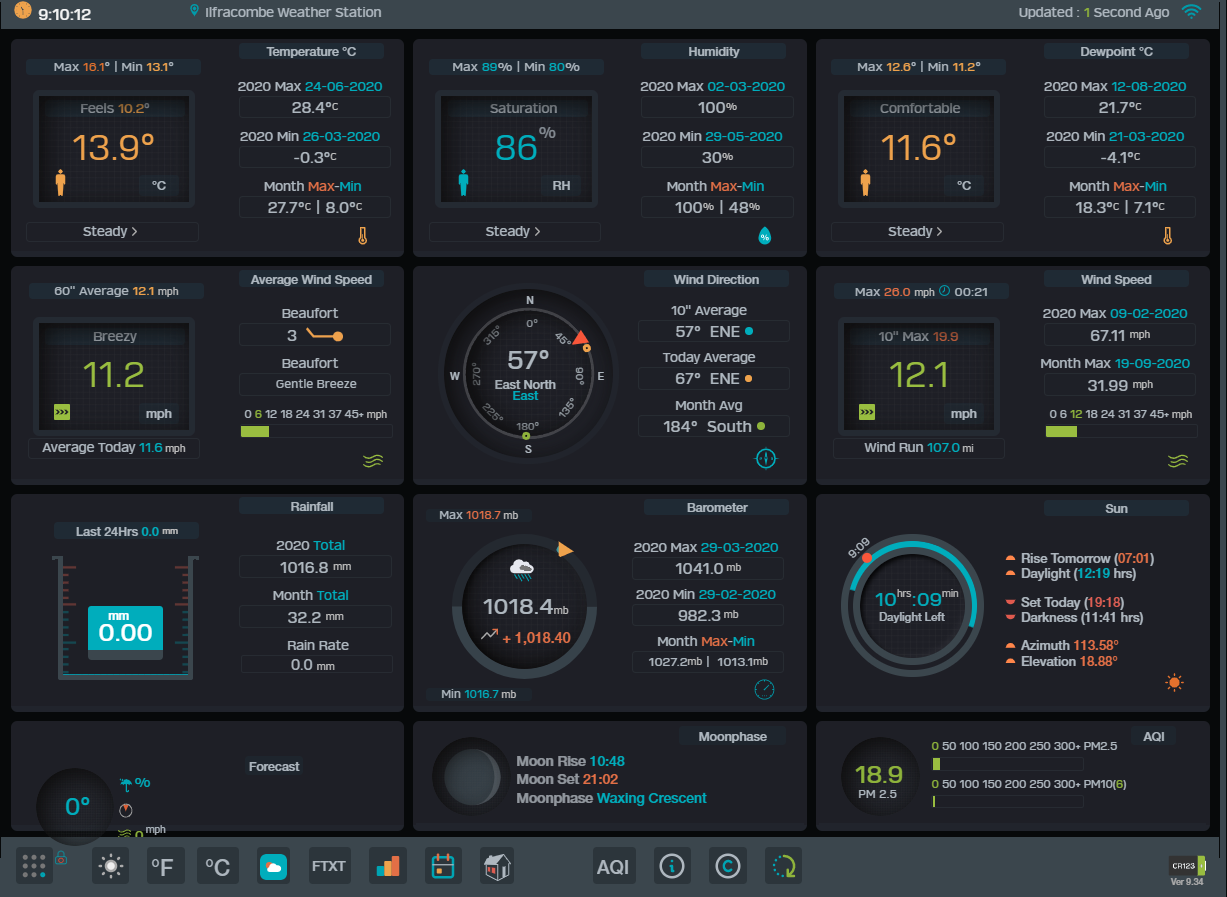1227x897 pixels.
Task: Open the bar chart icon
Action: pos(387,866)
